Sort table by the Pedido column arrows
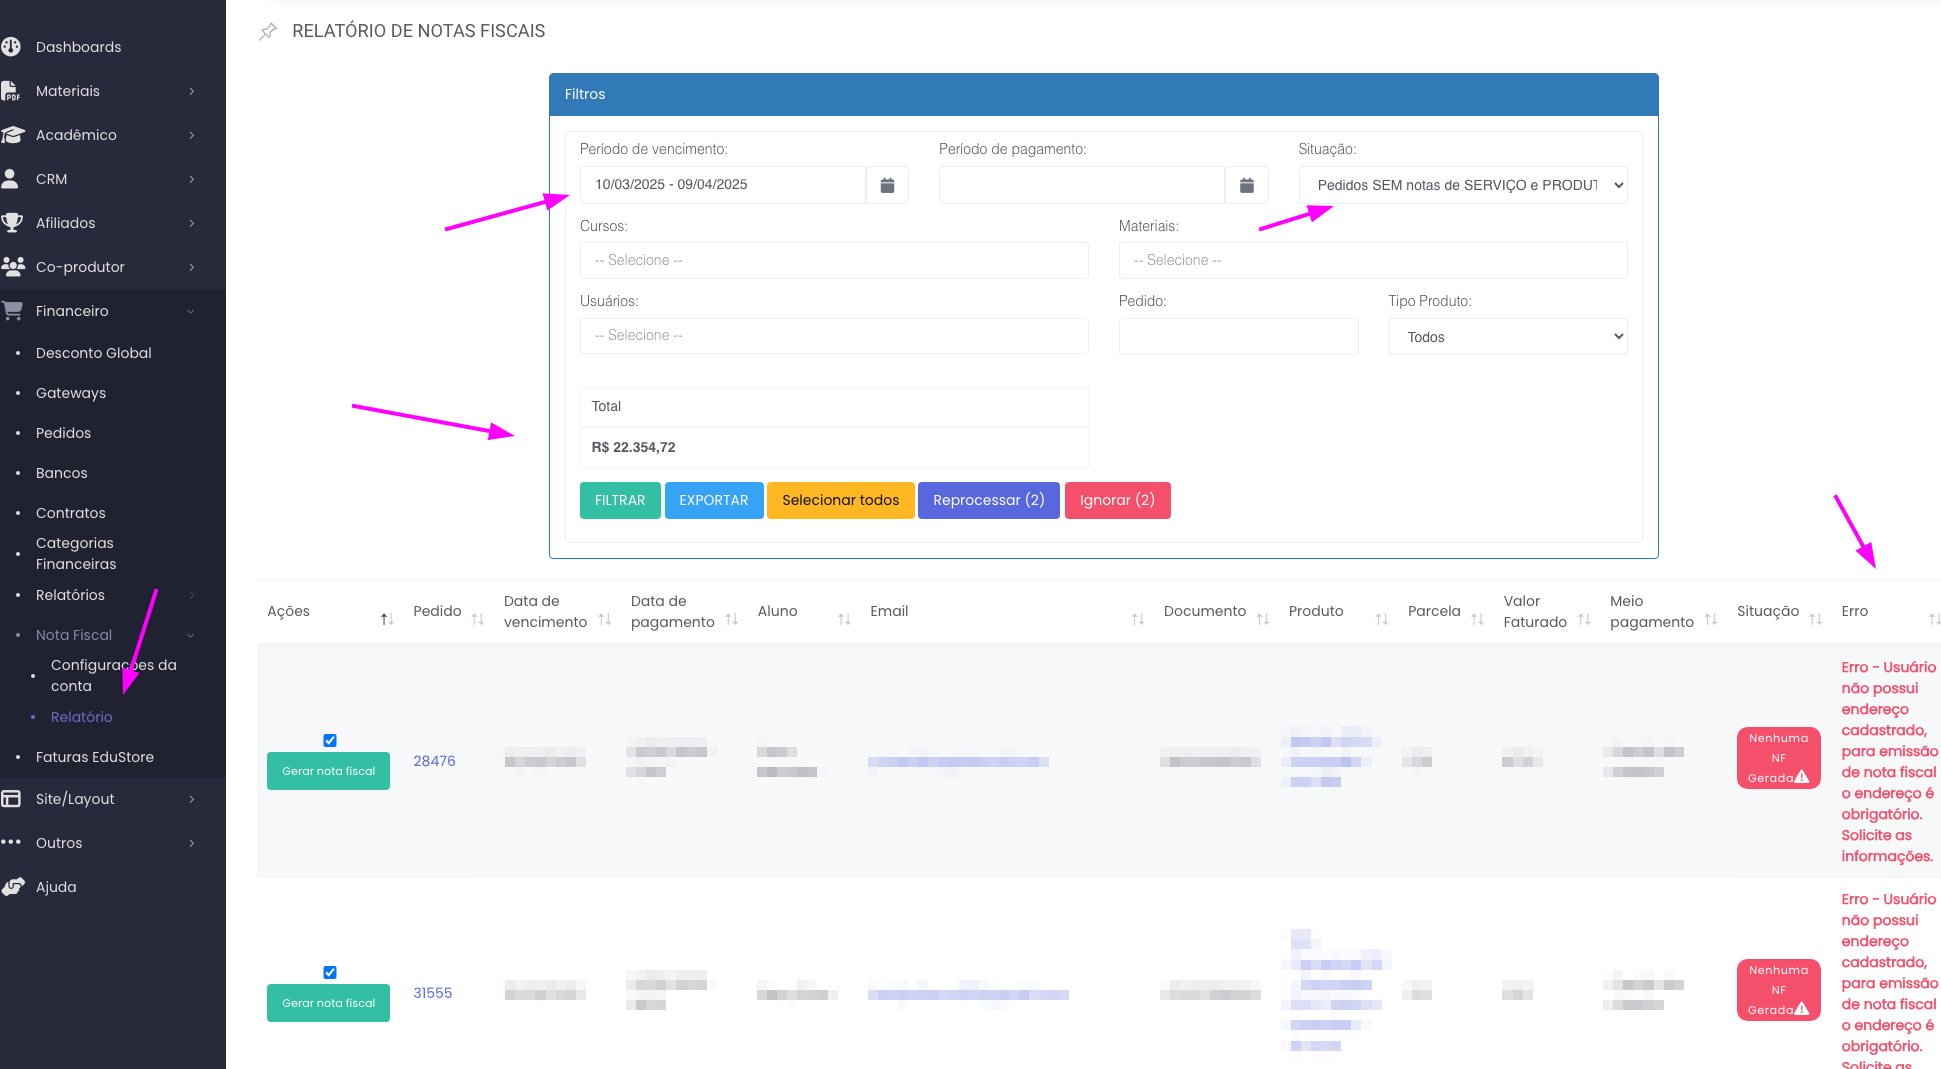The height and width of the screenshot is (1069, 1941). (477, 620)
